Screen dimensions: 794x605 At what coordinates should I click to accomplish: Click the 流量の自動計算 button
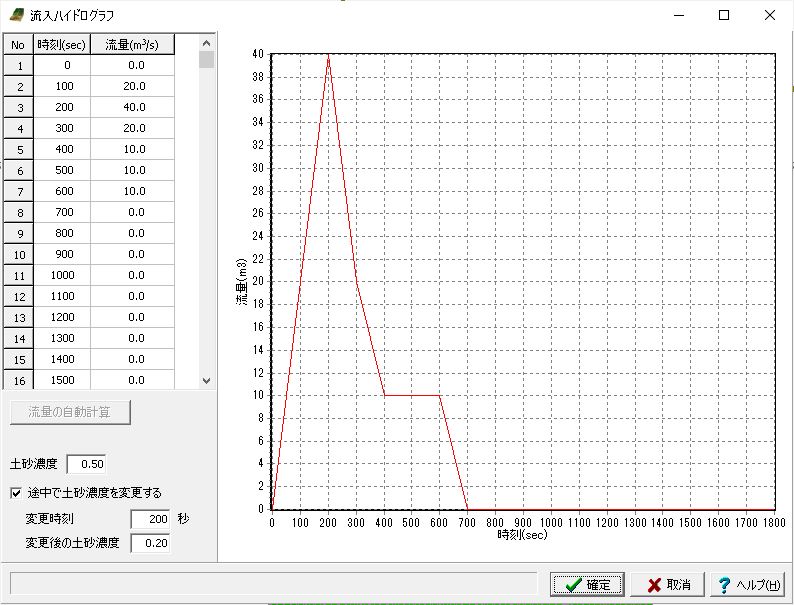click(x=70, y=412)
